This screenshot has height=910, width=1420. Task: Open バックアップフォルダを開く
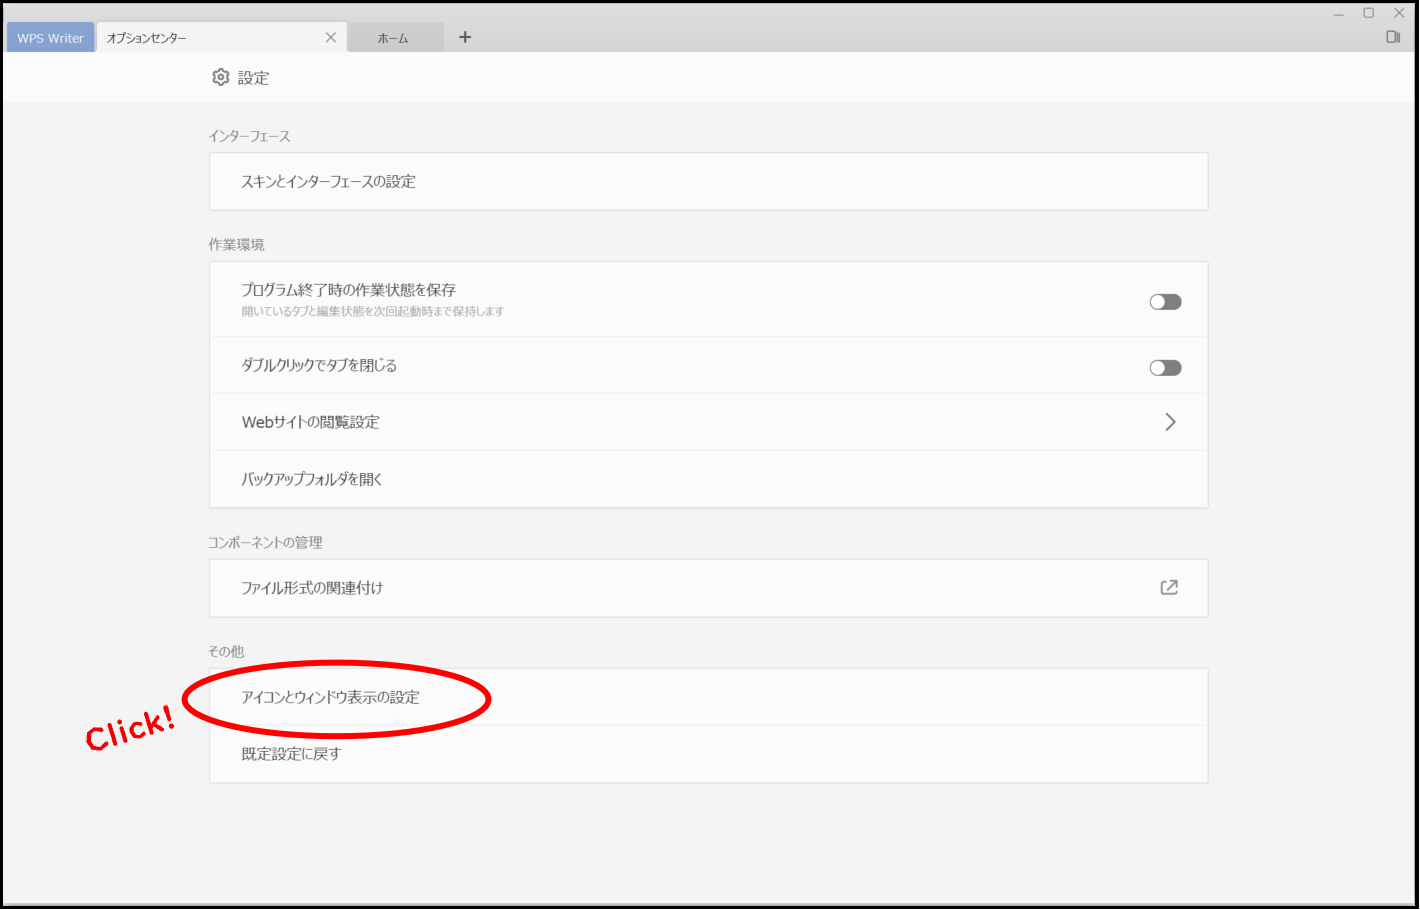click(708, 479)
